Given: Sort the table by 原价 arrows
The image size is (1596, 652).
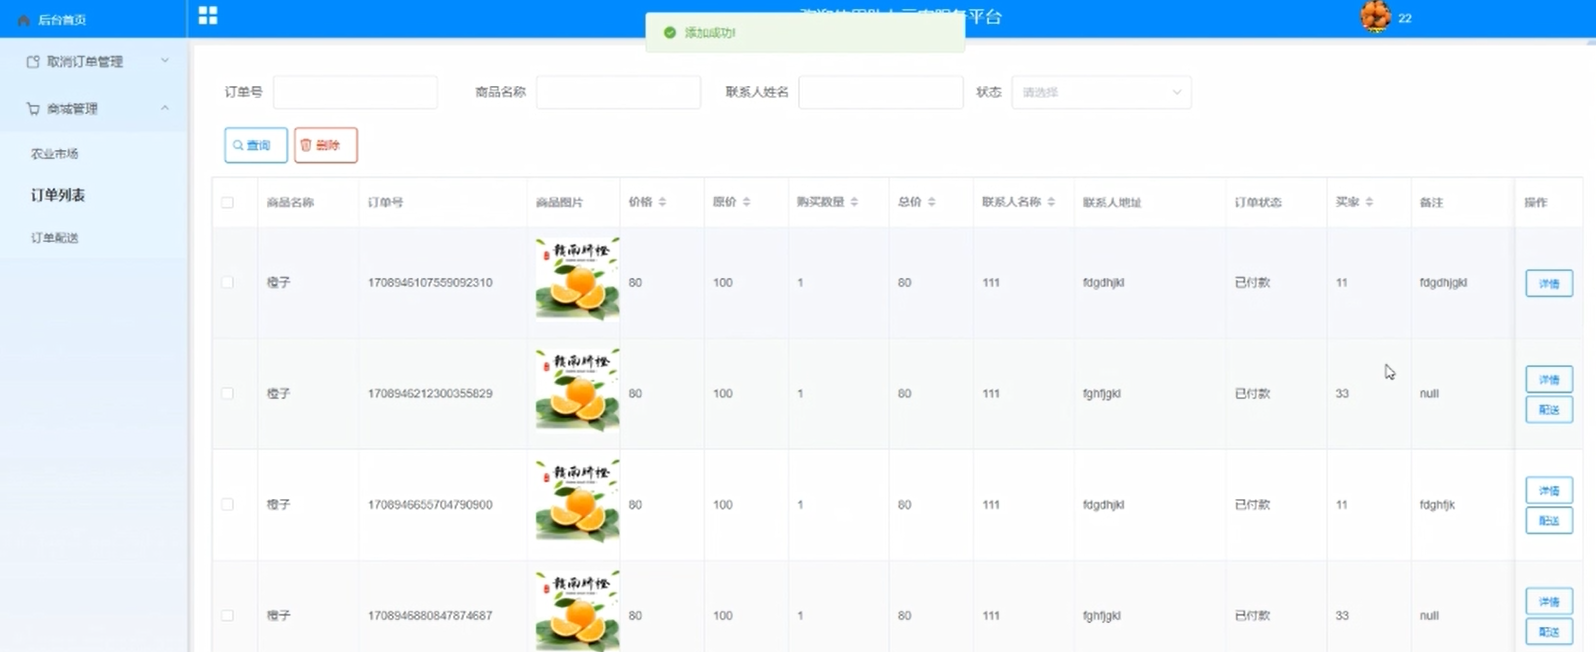Looking at the screenshot, I should click(x=746, y=202).
